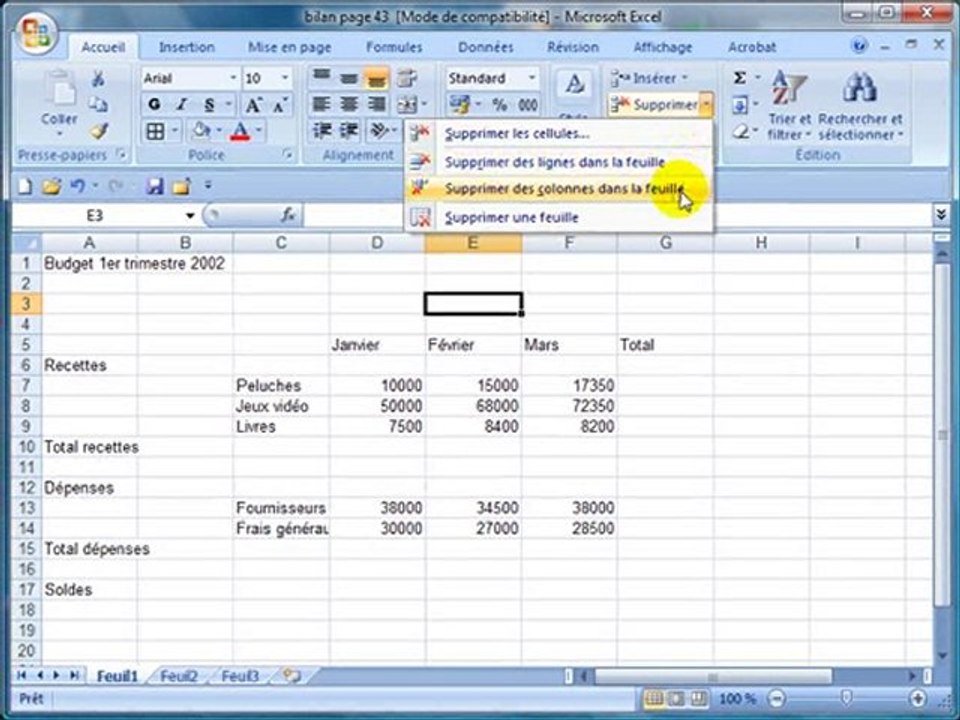Open Rechercher et sélectionner
Screen dimensions: 960x720
click(x=860, y=104)
